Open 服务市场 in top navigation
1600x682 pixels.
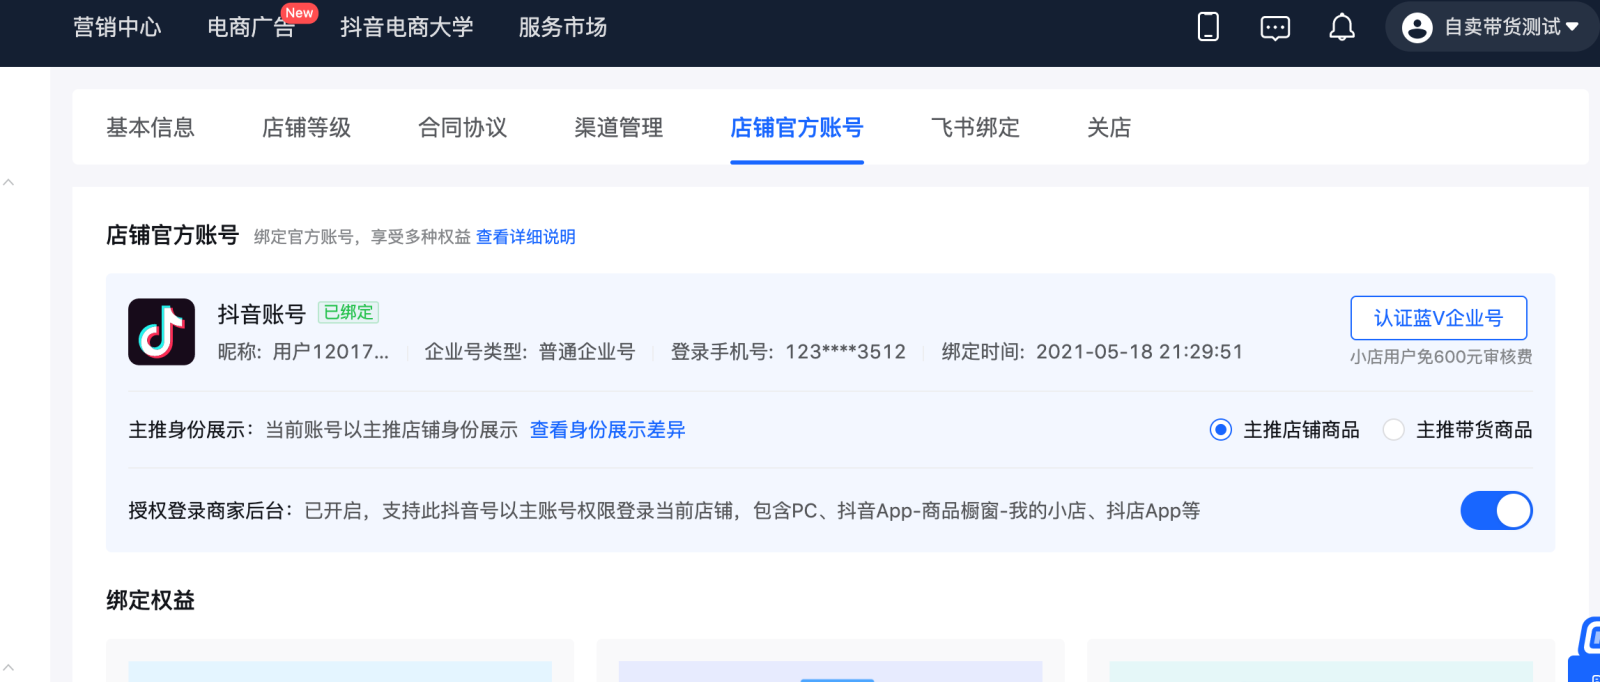tap(562, 27)
